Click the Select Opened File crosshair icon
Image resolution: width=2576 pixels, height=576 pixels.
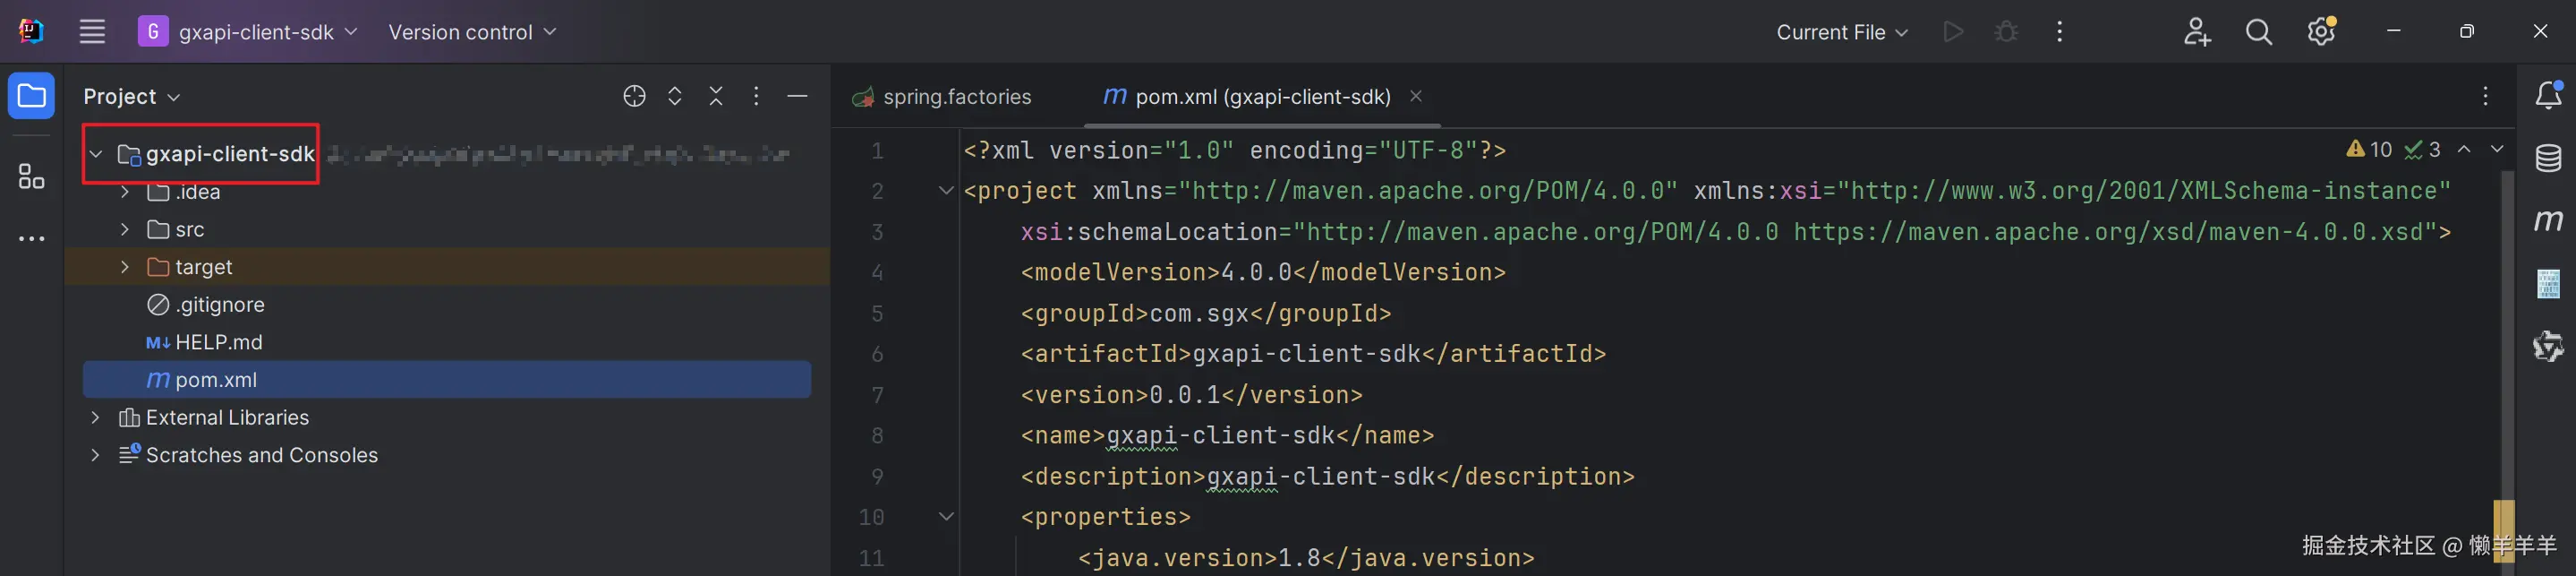pyautogui.click(x=634, y=96)
